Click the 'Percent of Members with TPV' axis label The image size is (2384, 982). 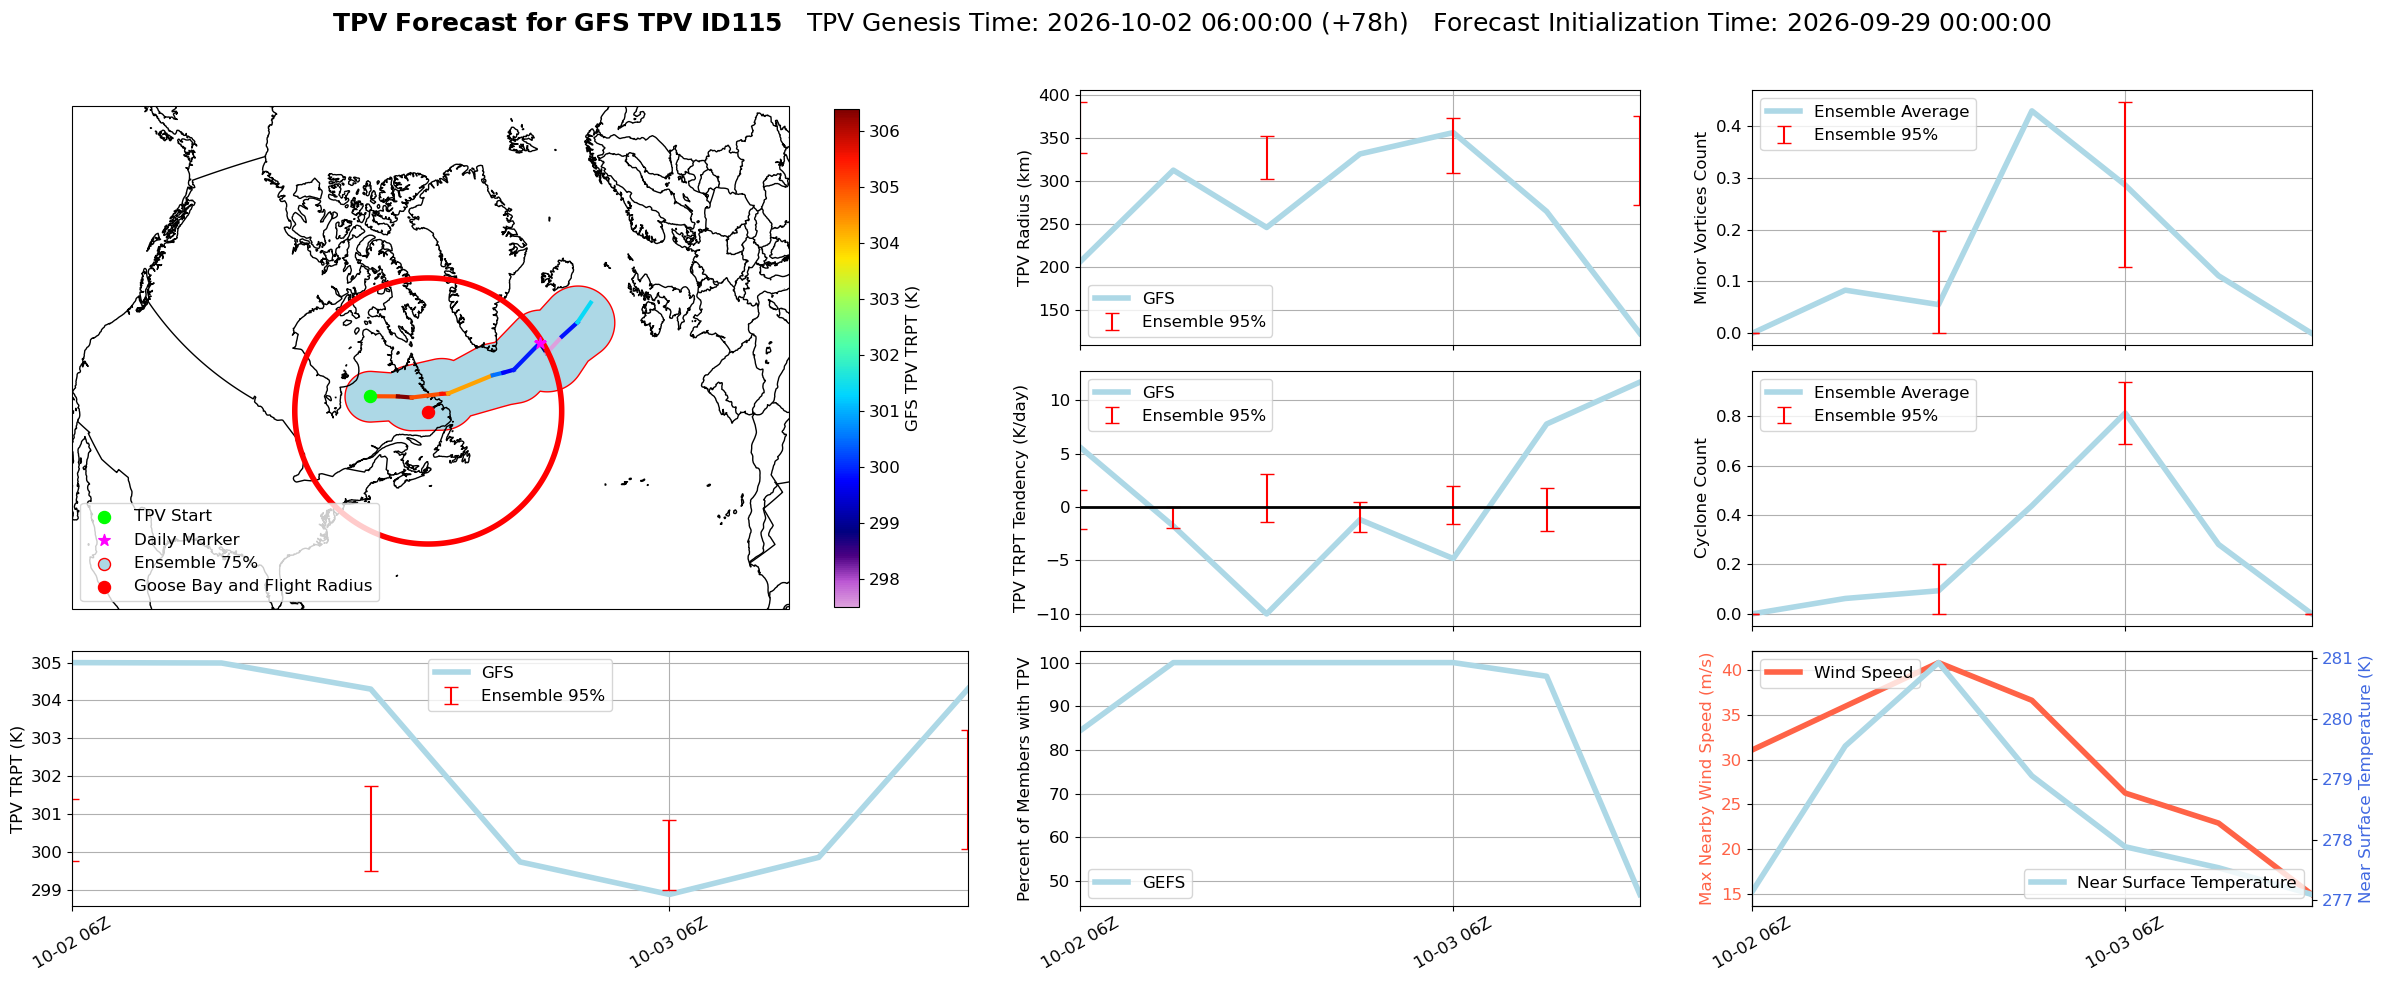(1023, 780)
